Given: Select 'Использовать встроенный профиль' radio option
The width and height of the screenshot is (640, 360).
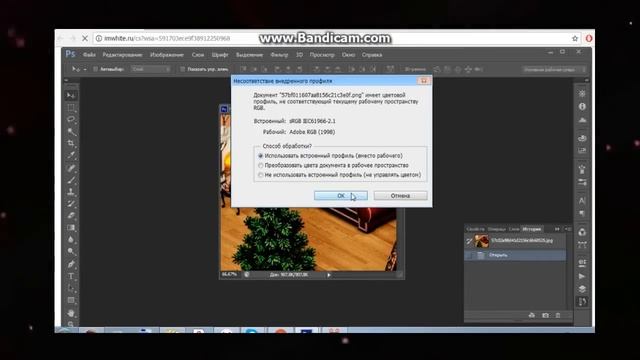Looking at the screenshot, I should [260, 156].
